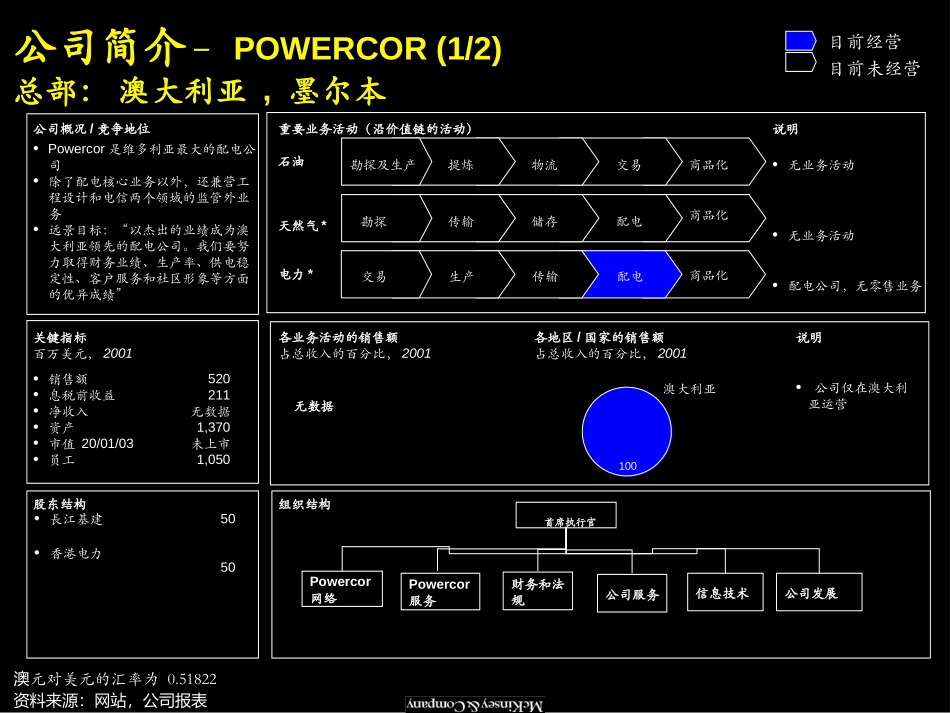Select the 澳大利亚,墨尔本 headquarters subtitle
The image size is (950, 713).
point(252,91)
